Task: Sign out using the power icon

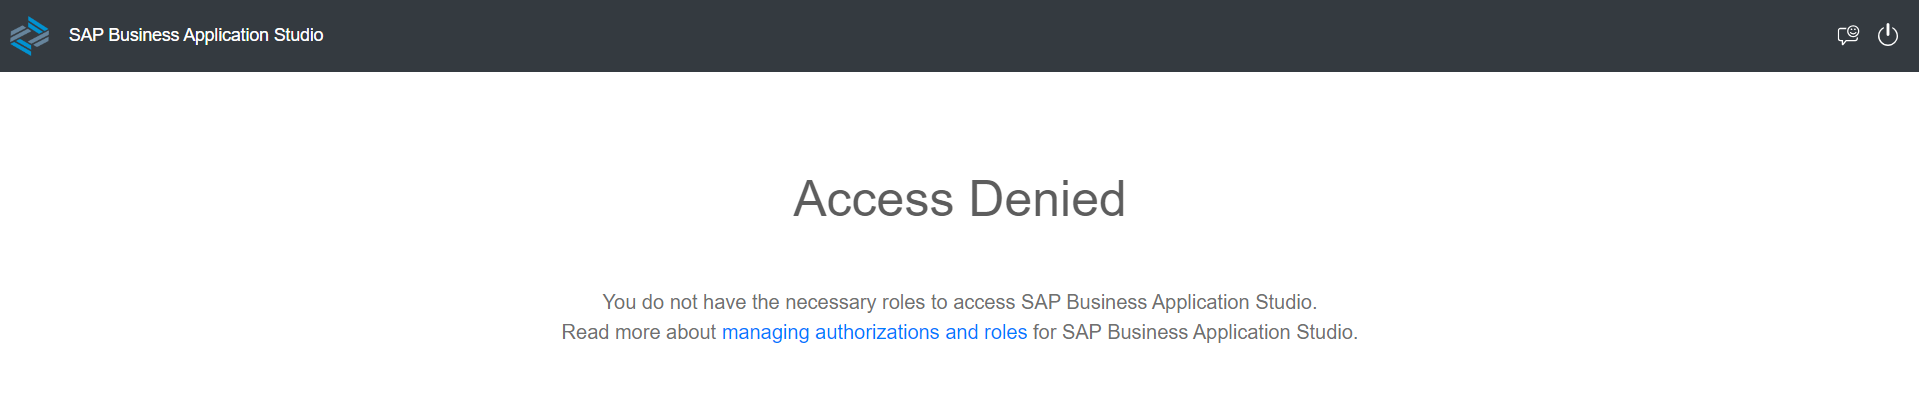Action: [x=1887, y=35]
